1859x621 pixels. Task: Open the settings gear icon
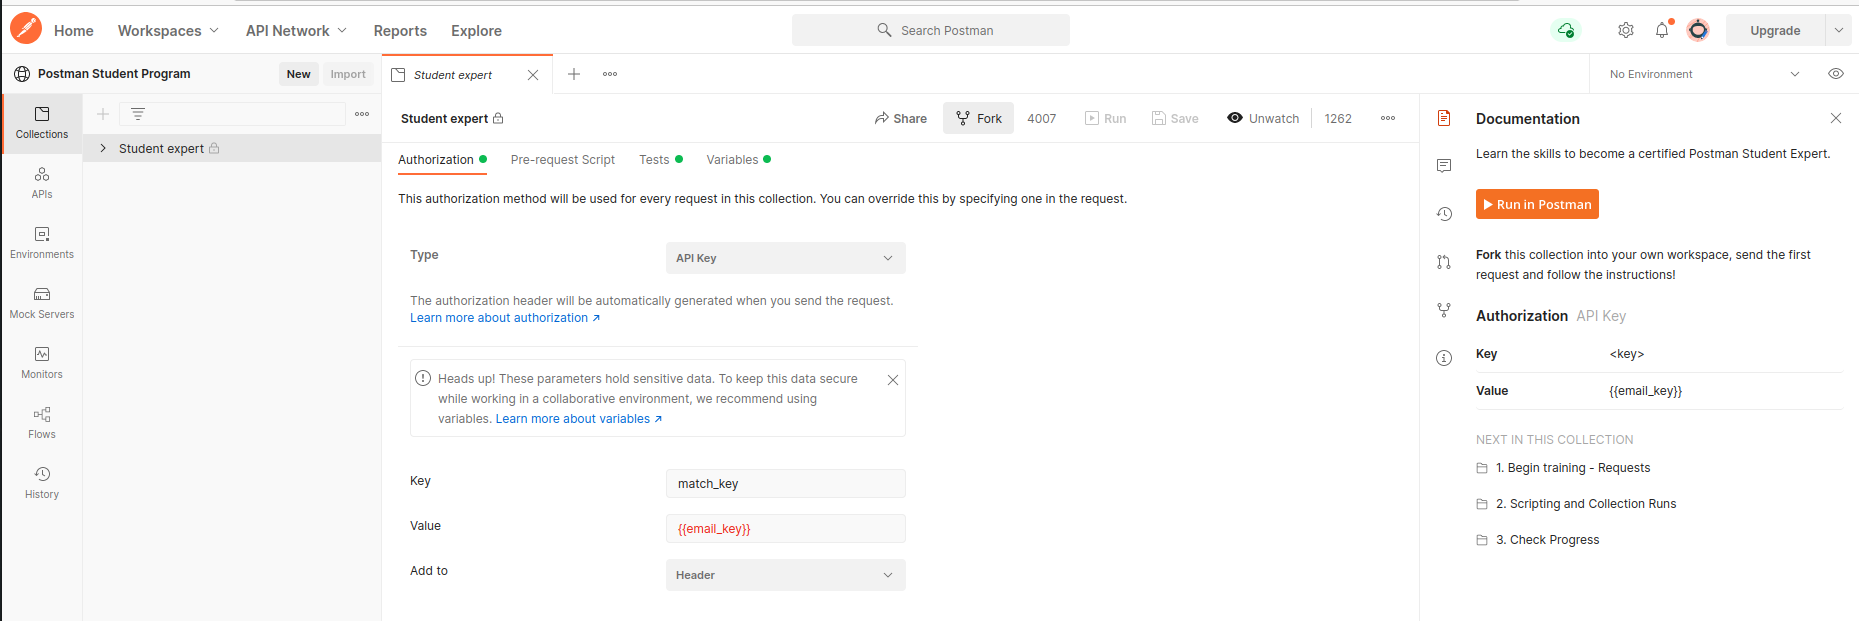[x=1626, y=30]
